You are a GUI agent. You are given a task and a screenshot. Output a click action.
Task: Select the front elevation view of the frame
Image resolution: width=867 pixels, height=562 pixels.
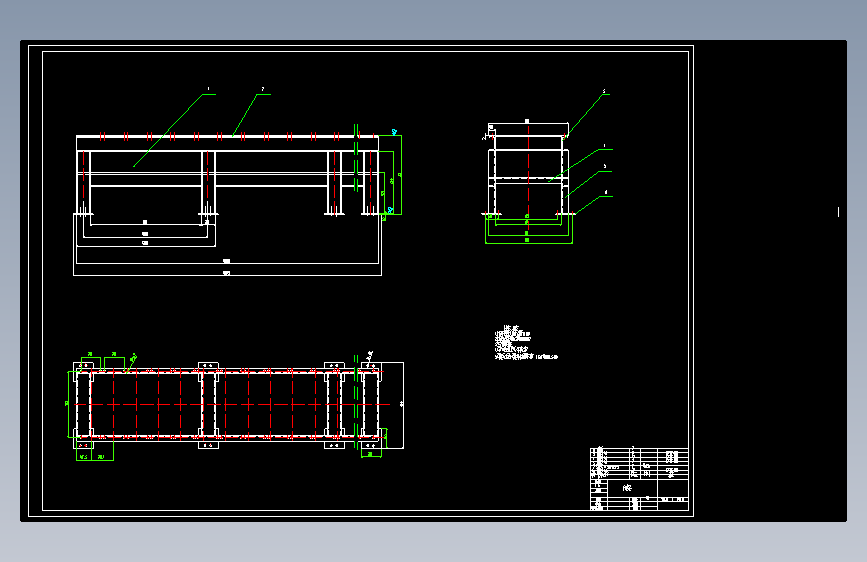click(x=227, y=175)
